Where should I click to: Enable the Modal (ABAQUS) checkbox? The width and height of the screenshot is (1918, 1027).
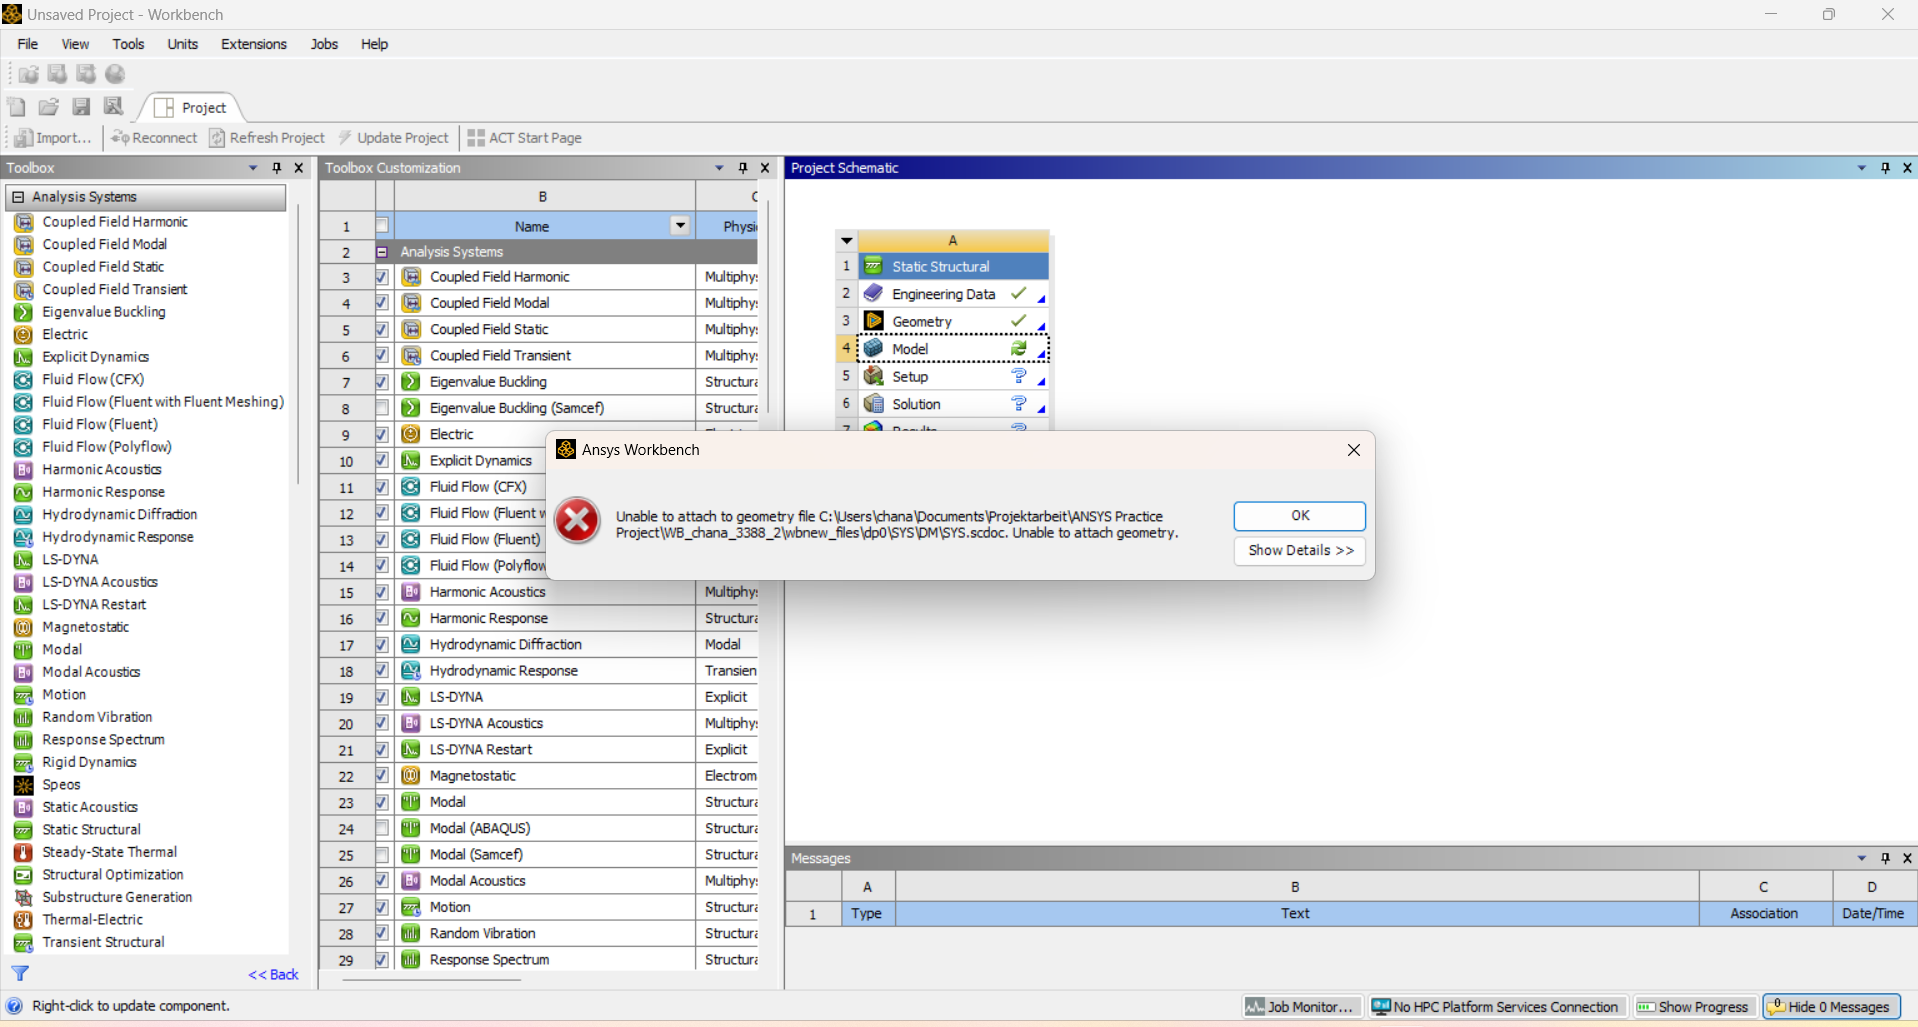382,828
